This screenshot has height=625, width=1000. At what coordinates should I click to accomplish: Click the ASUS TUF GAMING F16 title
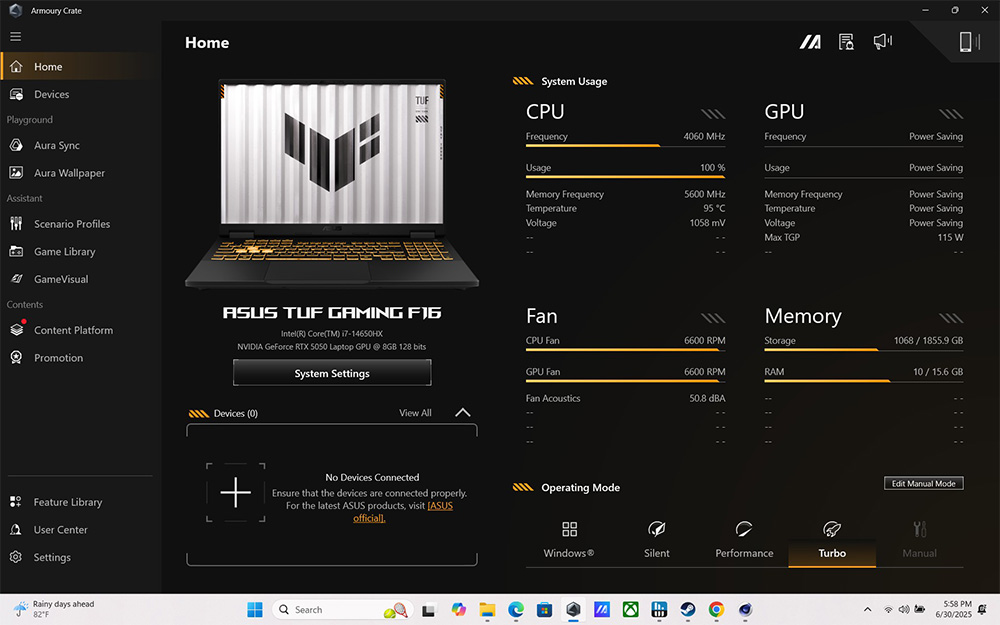(332, 312)
